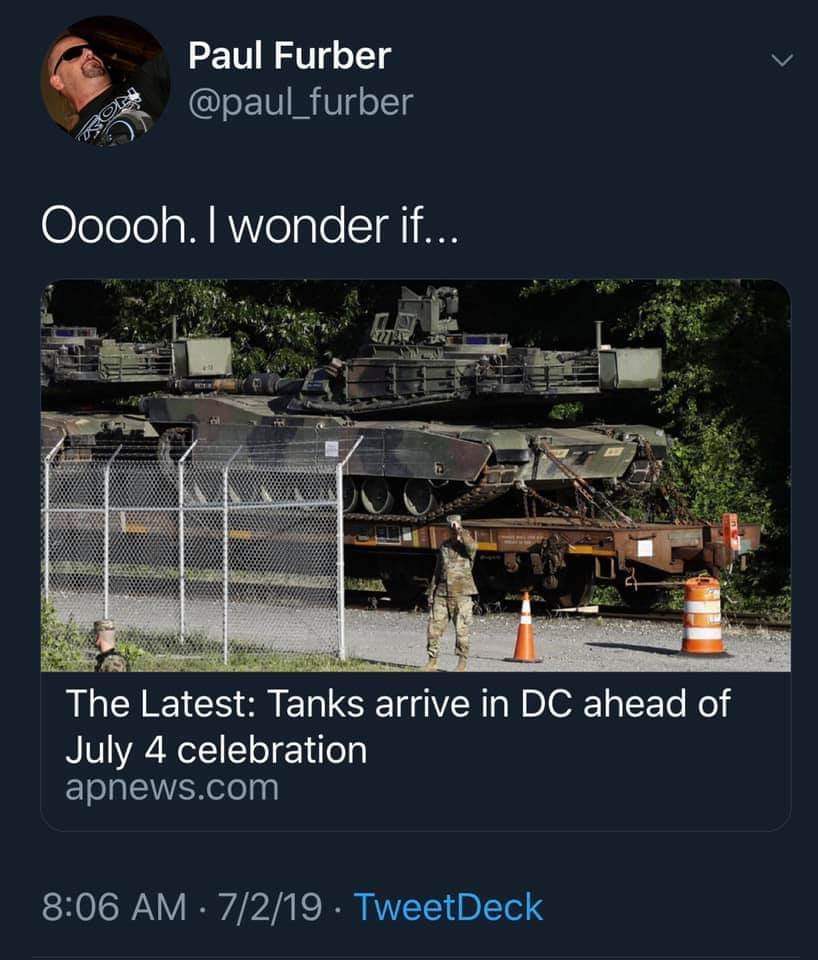The width and height of the screenshot is (818, 960).
Task: Click the 8:06 AM timestamp
Action: point(114,907)
